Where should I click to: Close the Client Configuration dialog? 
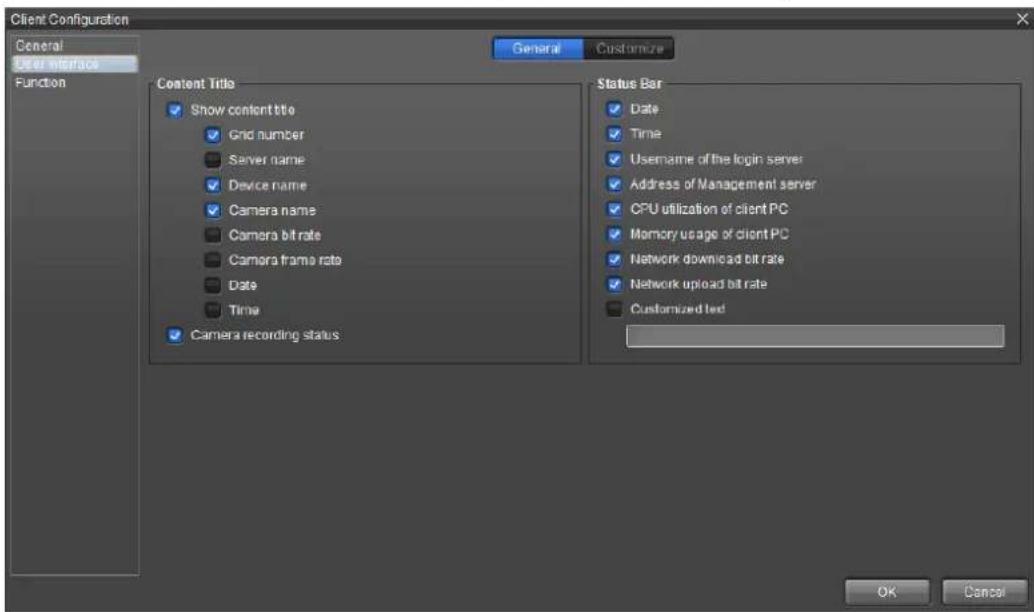click(1022, 19)
